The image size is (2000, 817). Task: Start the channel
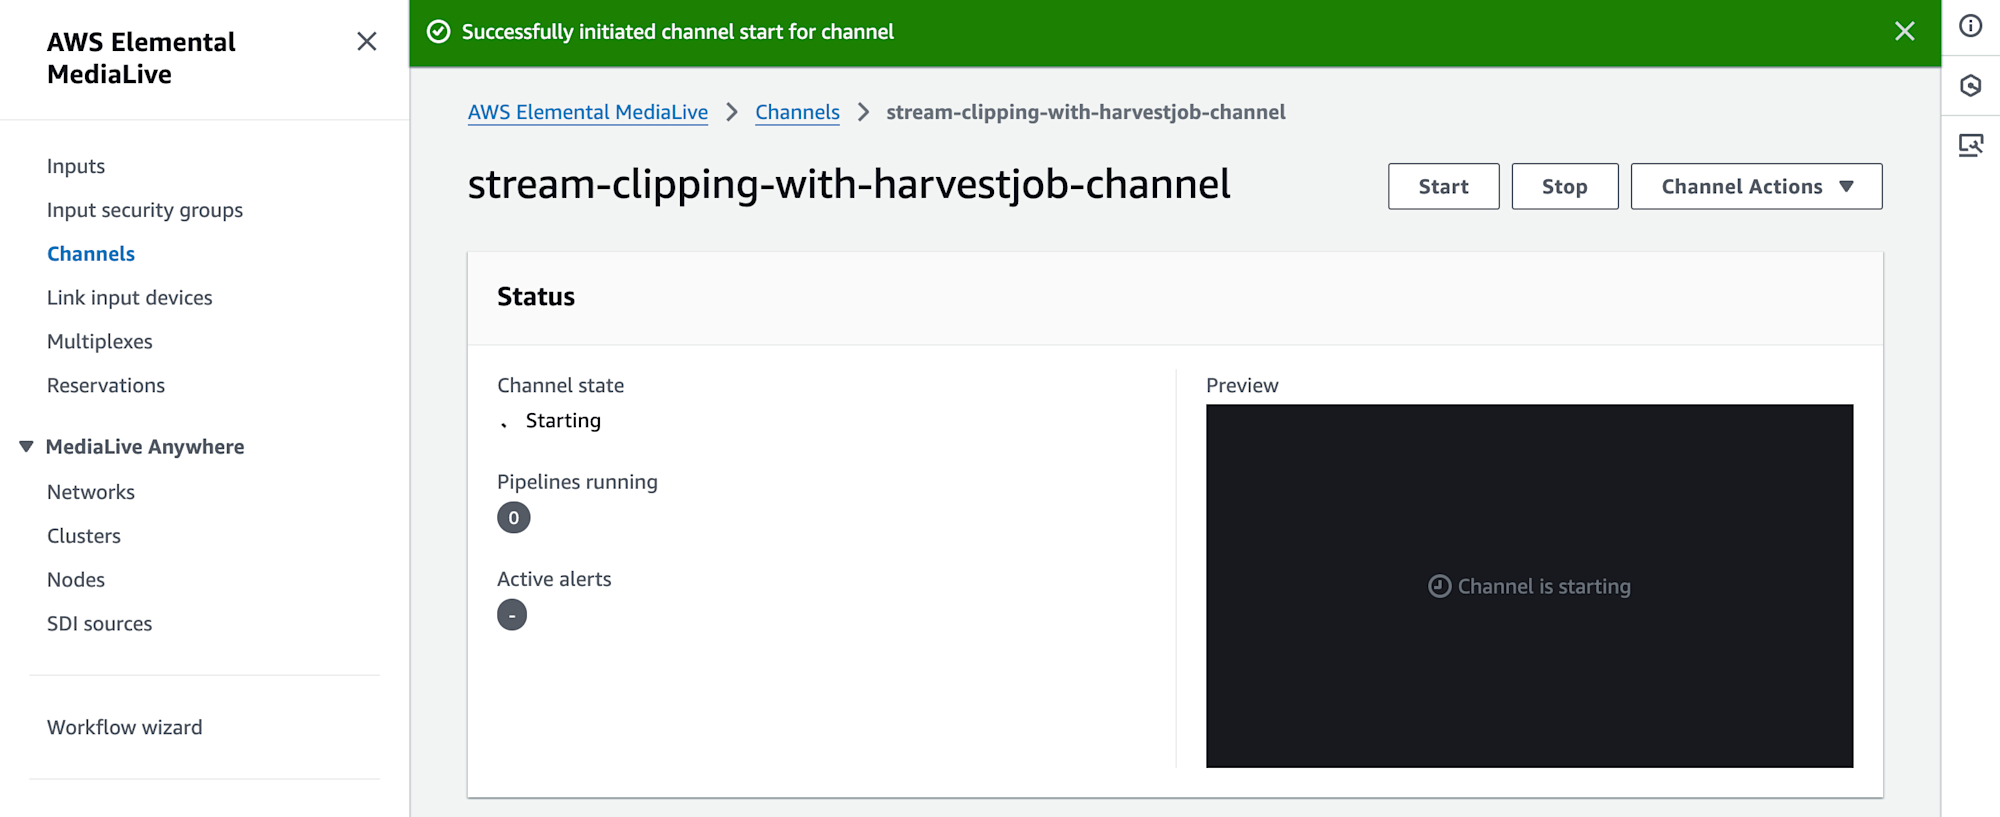tap(1443, 186)
